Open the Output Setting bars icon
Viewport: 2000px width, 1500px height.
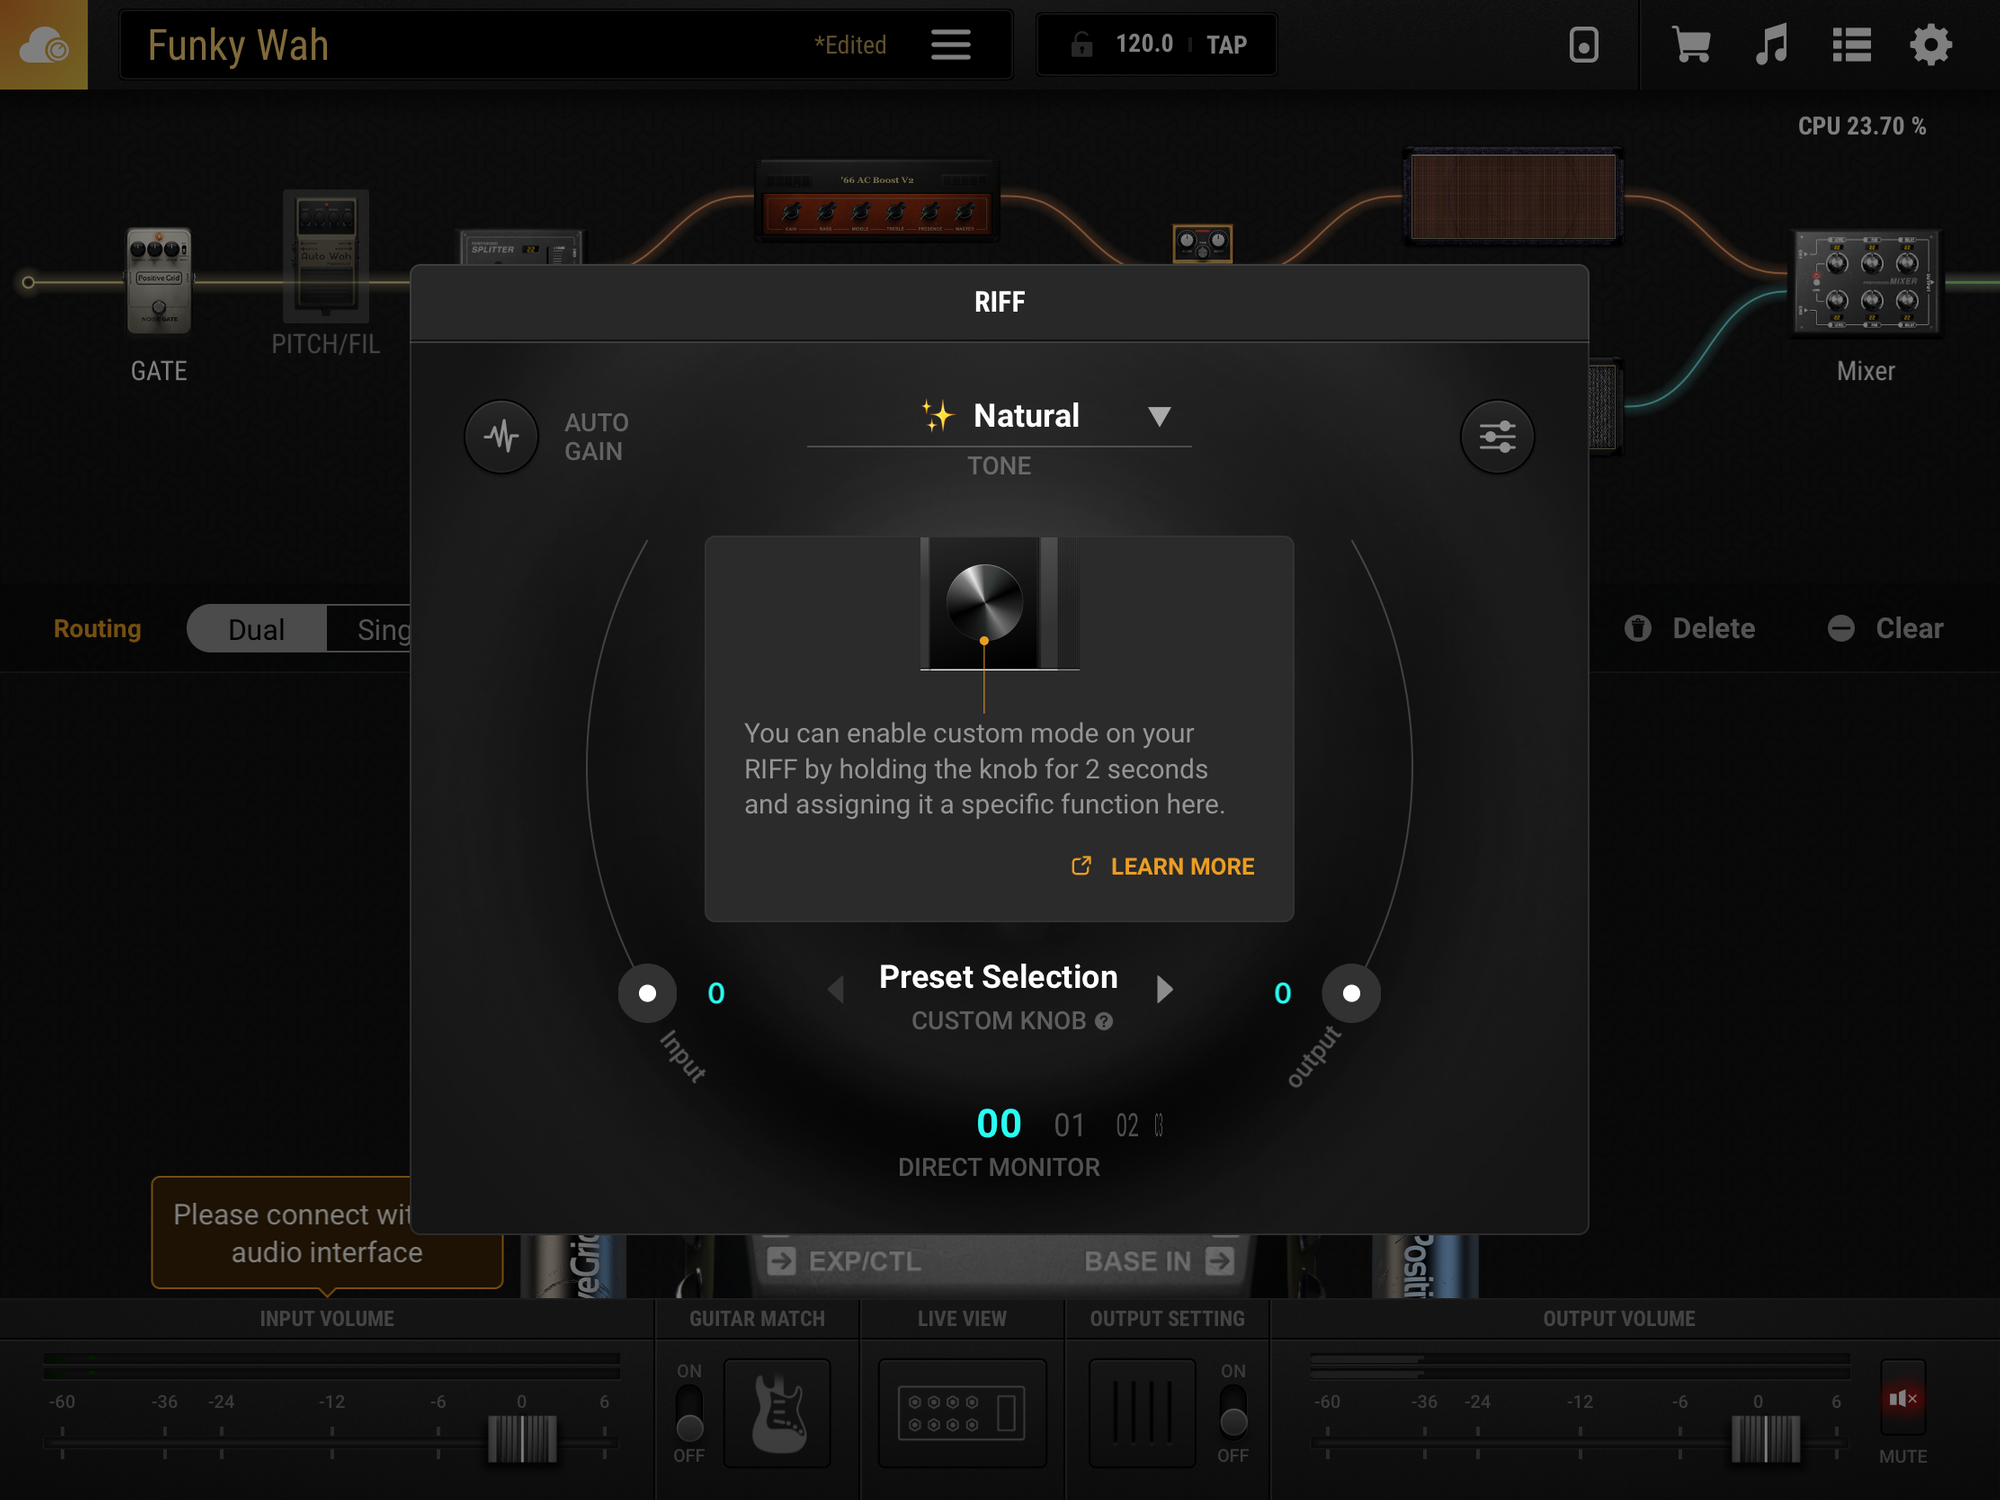pyautogui.click(x=1142, y=1413)
